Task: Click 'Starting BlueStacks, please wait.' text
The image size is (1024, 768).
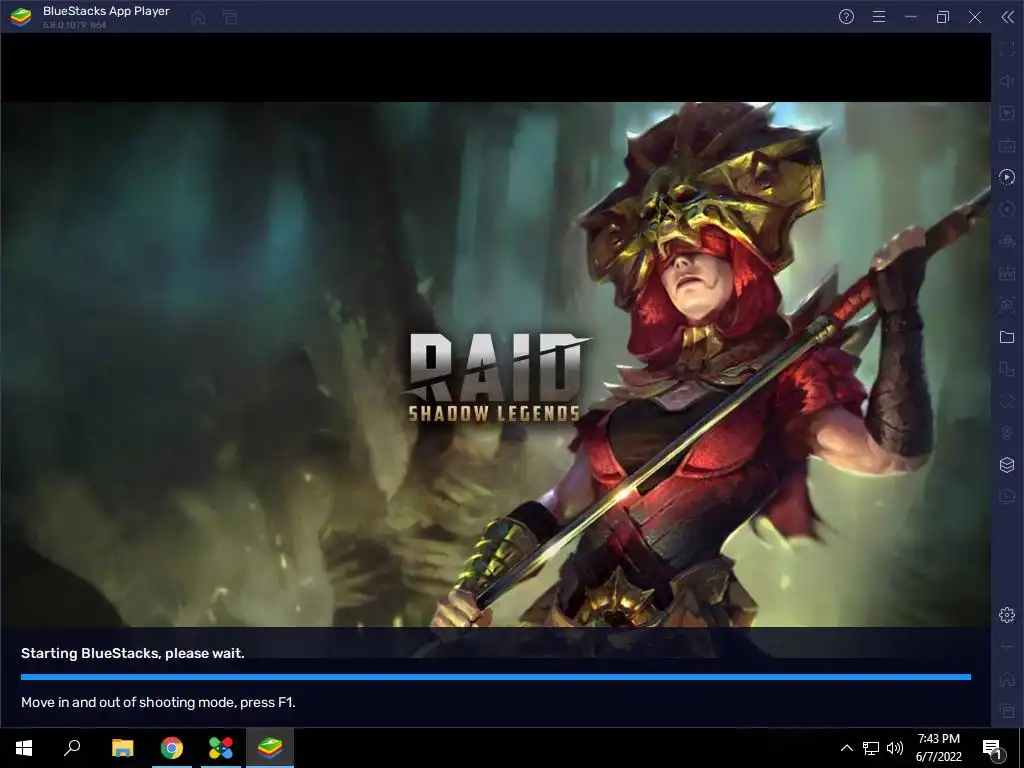Action: 133,653
